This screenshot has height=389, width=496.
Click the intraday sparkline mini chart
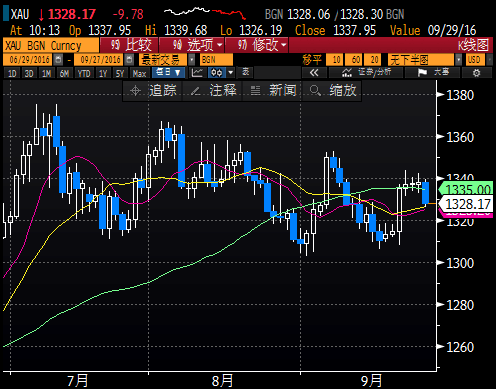[x=205, y=13]
